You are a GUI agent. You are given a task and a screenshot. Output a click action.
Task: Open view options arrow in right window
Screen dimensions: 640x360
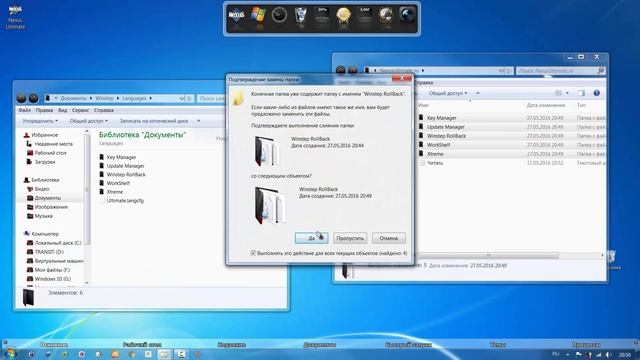point(567,93)
